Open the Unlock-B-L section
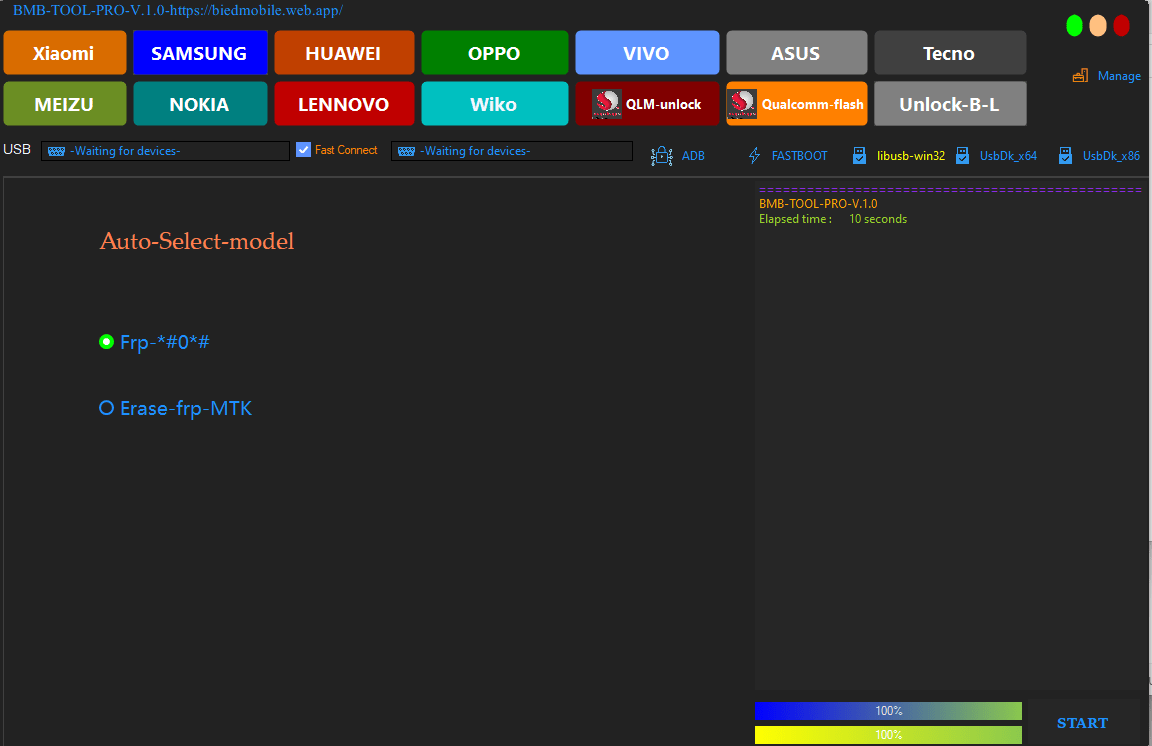 point(950,104)
